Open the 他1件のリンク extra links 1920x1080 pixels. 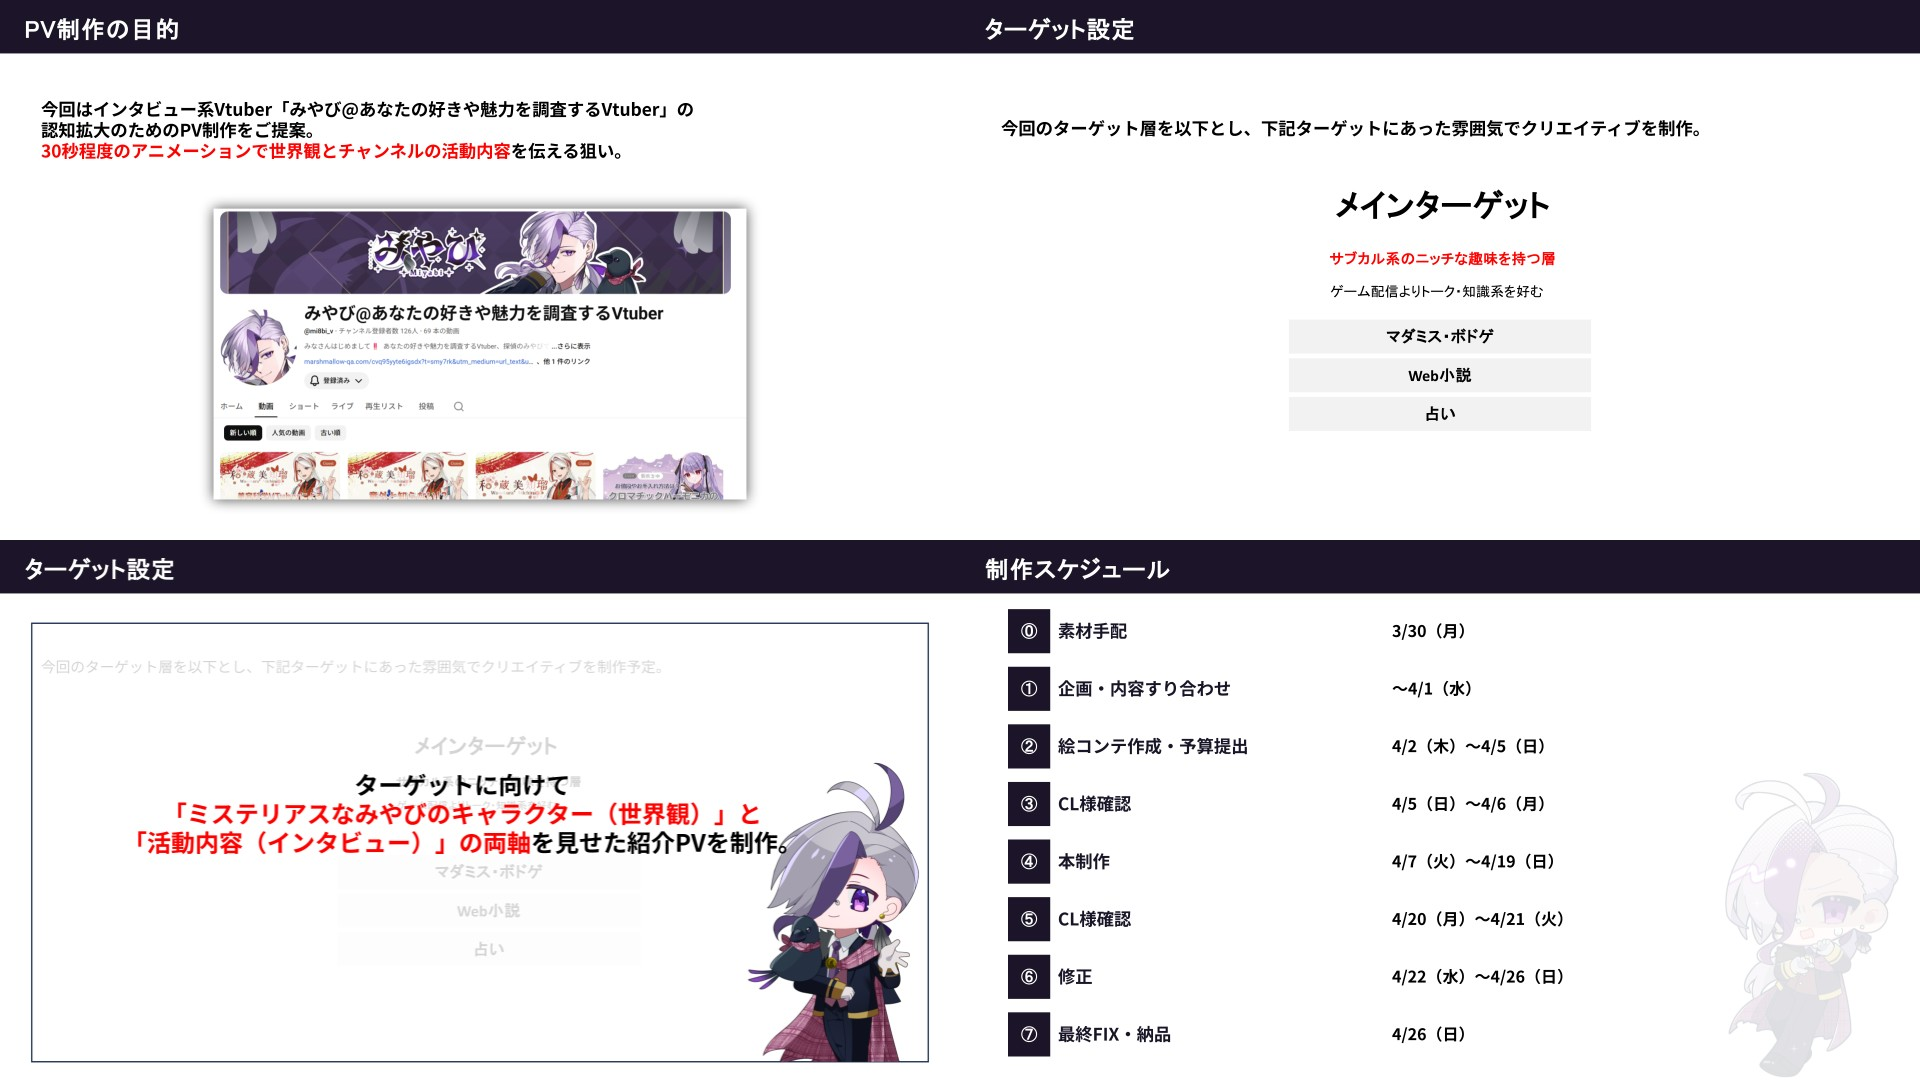(x=566, y=362)
